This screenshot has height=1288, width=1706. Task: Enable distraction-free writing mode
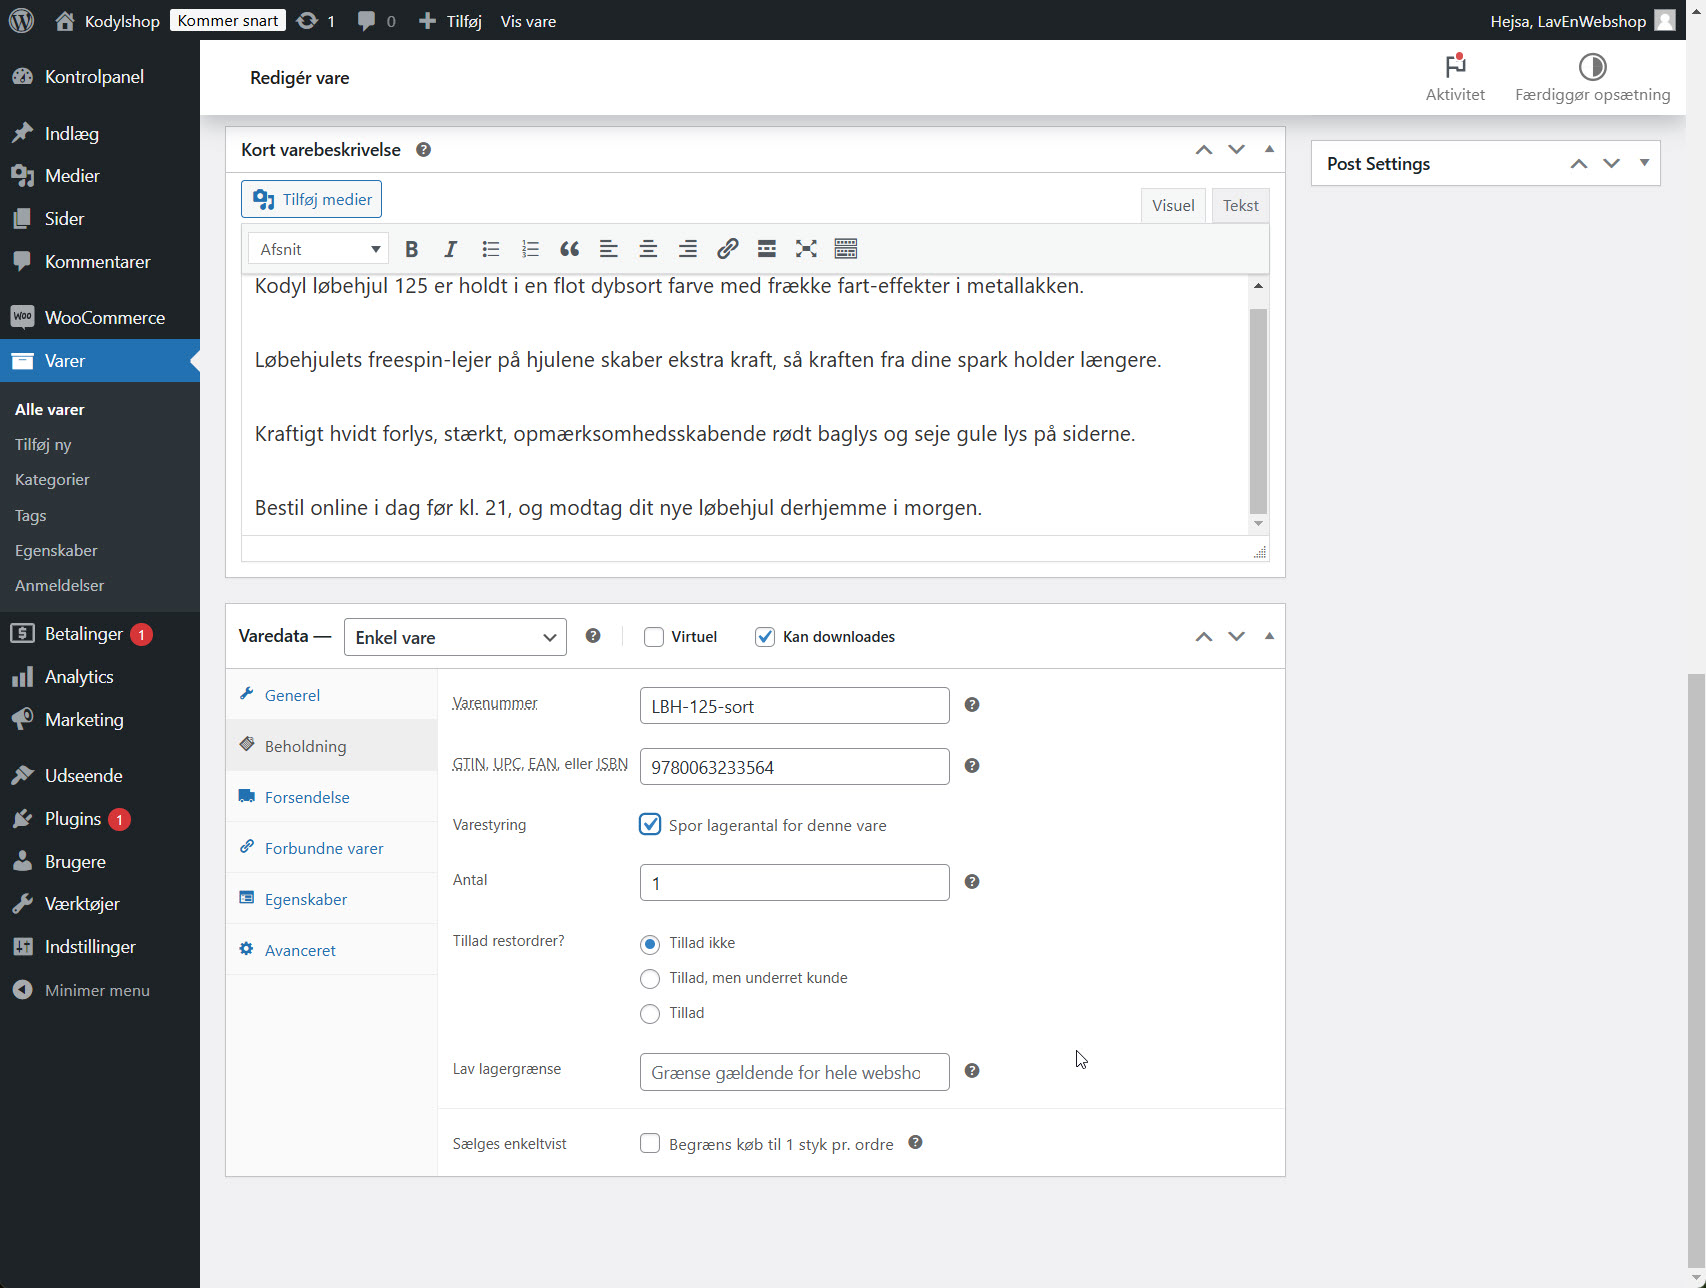[806, 248]
